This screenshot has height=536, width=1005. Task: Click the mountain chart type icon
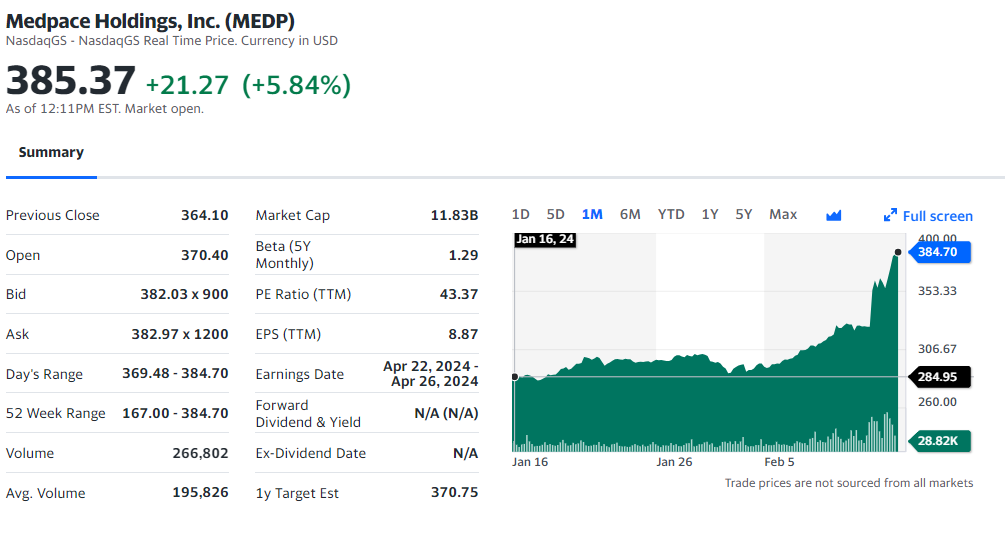click(834, 215)
